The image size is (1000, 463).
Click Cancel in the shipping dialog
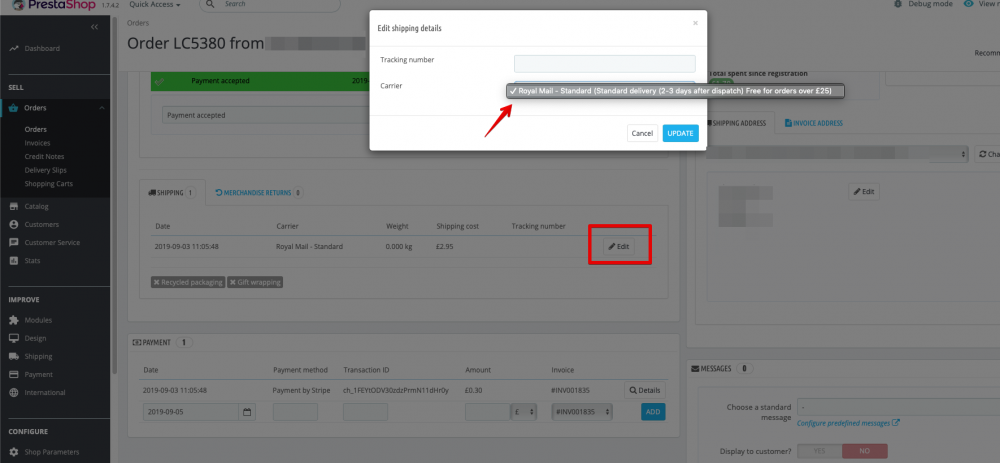point(642,133)
